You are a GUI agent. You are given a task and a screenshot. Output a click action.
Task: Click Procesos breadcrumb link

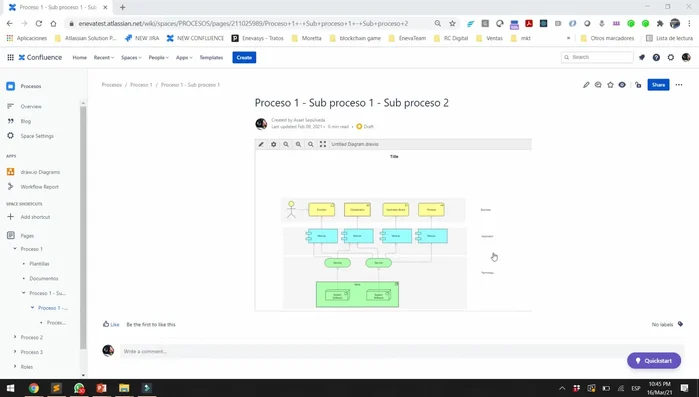click(x=111, y=85)
